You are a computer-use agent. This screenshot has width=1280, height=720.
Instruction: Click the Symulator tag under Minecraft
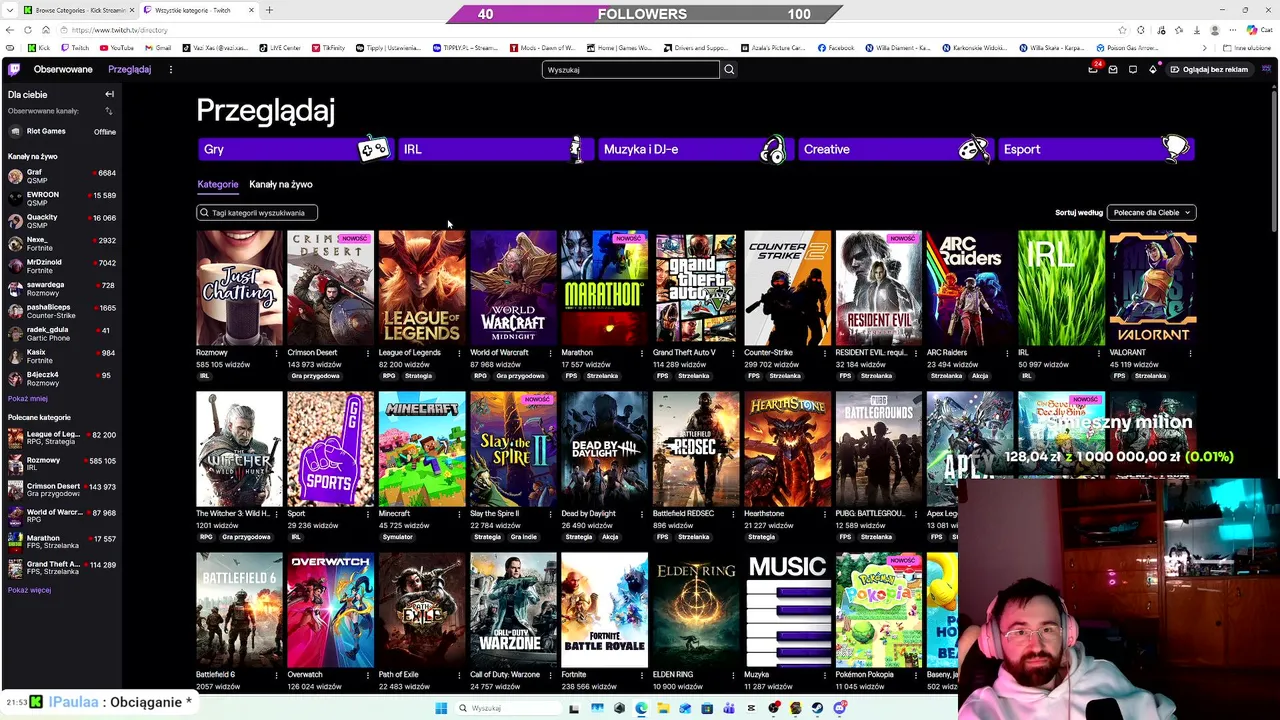click(x=397, y=537)
